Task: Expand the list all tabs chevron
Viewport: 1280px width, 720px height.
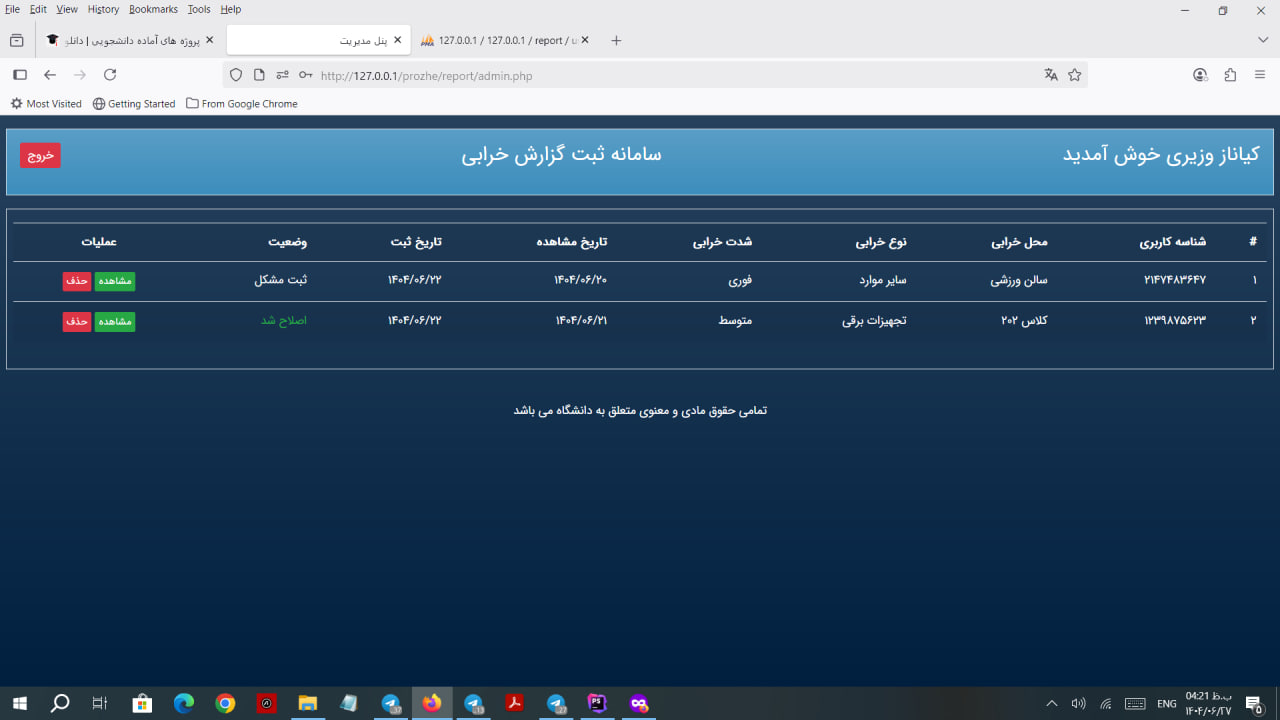Action: click(x=1263, y=40)
